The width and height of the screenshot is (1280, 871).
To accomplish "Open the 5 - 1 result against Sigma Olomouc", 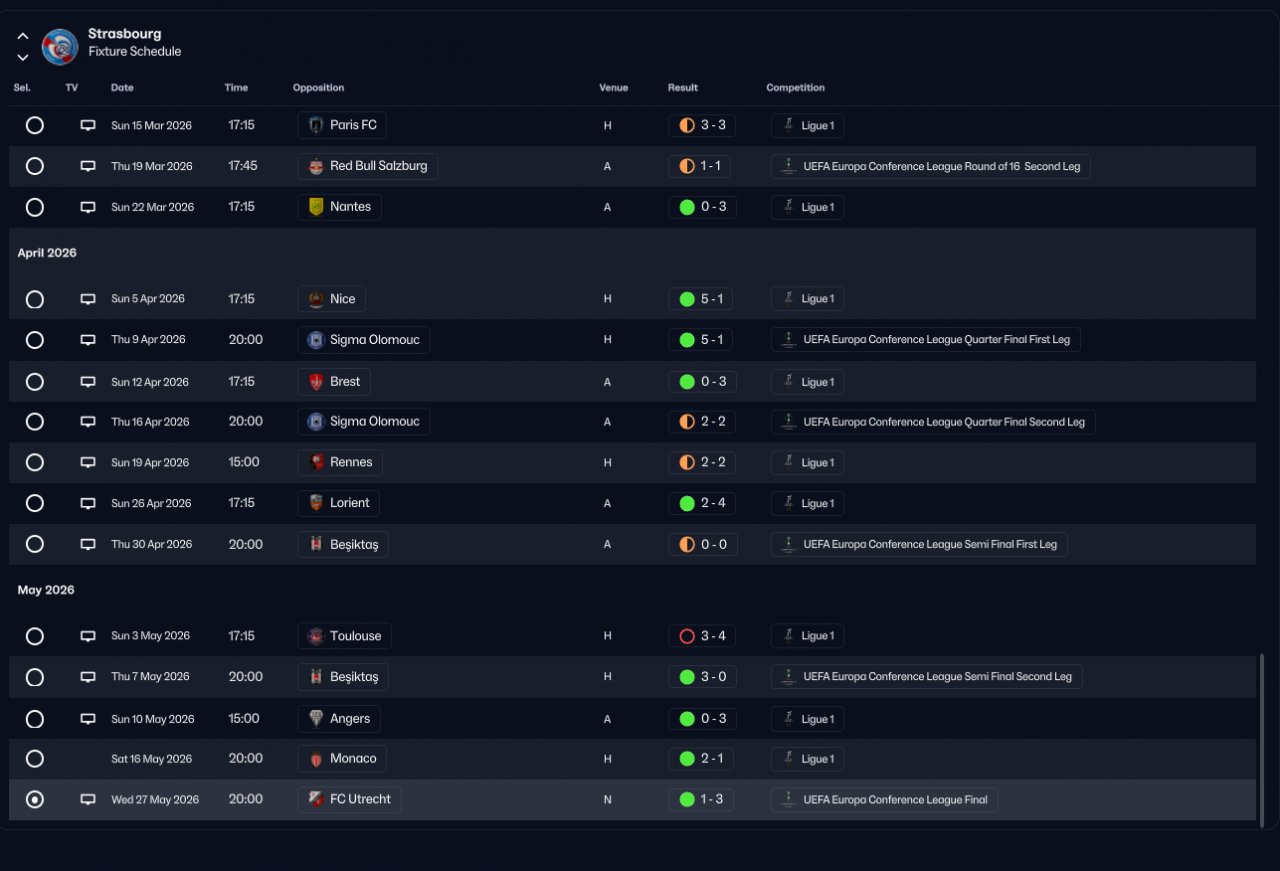I will click(x=701, y=340).
